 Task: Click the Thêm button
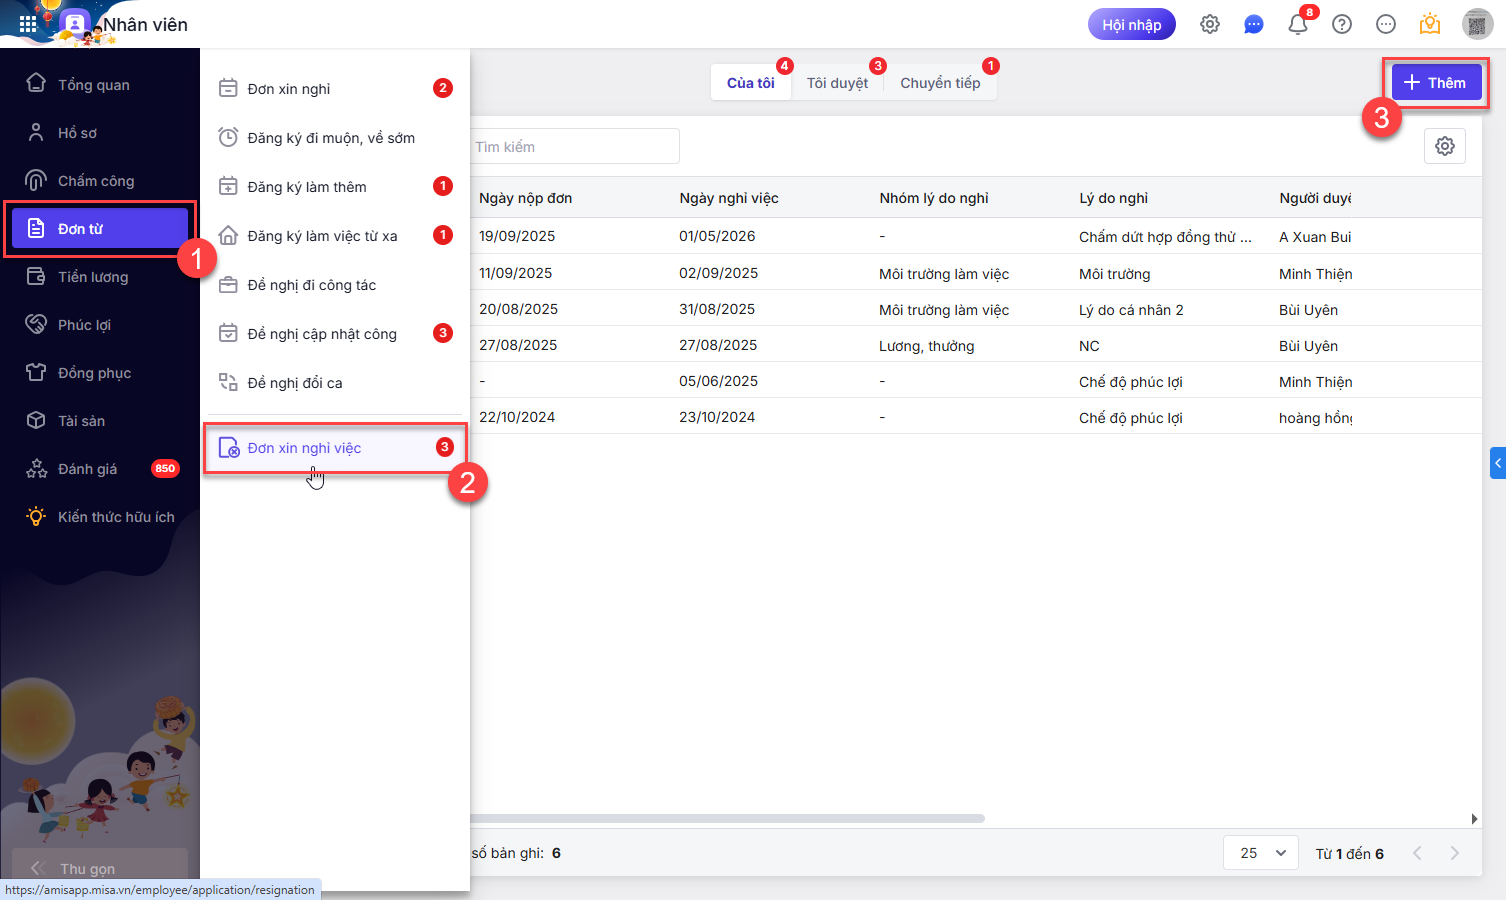point(1435,83)
